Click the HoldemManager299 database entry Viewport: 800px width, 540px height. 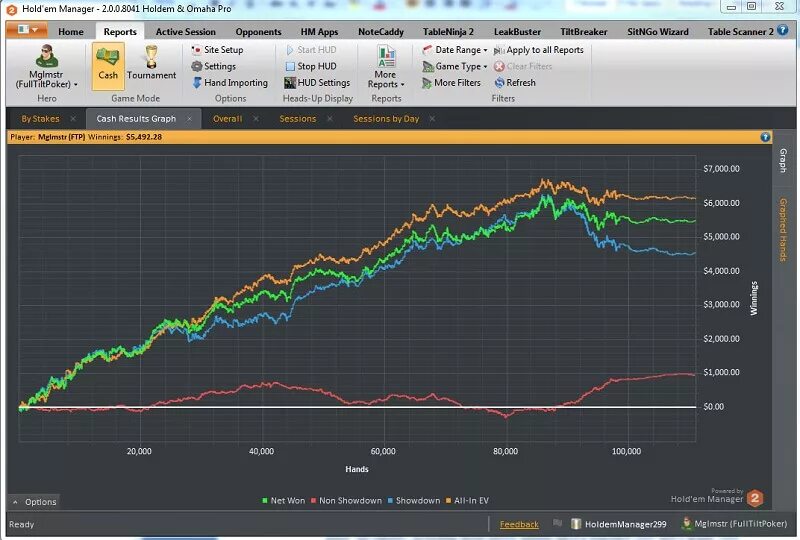coord(619,524)
